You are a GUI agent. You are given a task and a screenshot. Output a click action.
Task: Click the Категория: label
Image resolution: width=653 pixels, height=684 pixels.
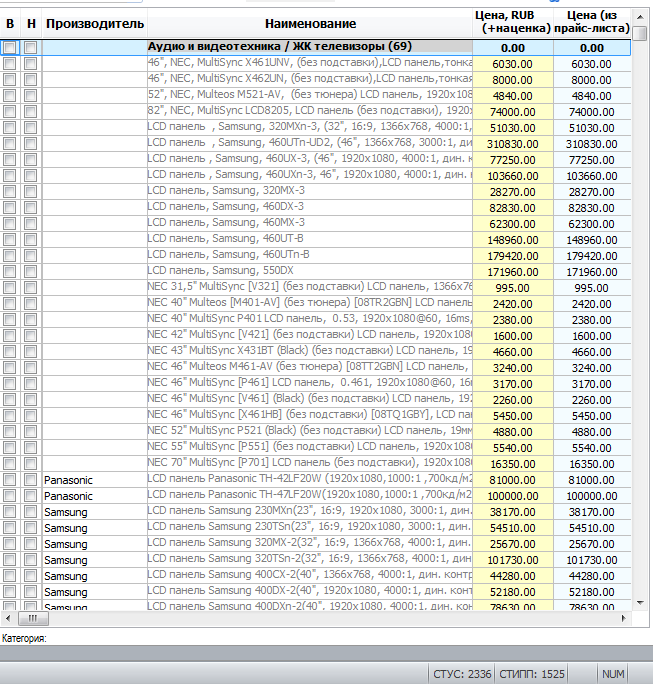(24, 638)
